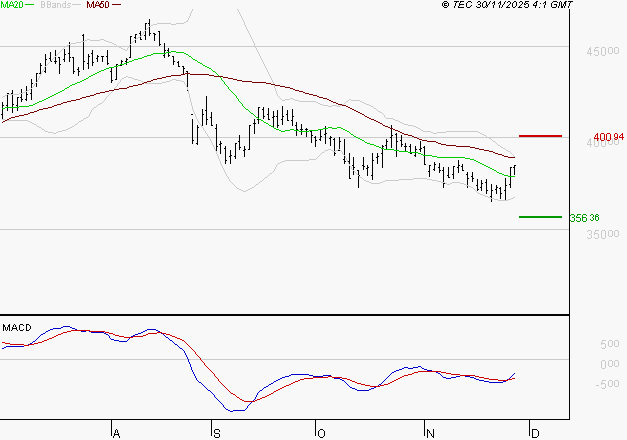The width and height of the screenshot is (627, 440).
Task: Click the 35000 price axis label
Action: pyautogui.click(x=603, y=234)
